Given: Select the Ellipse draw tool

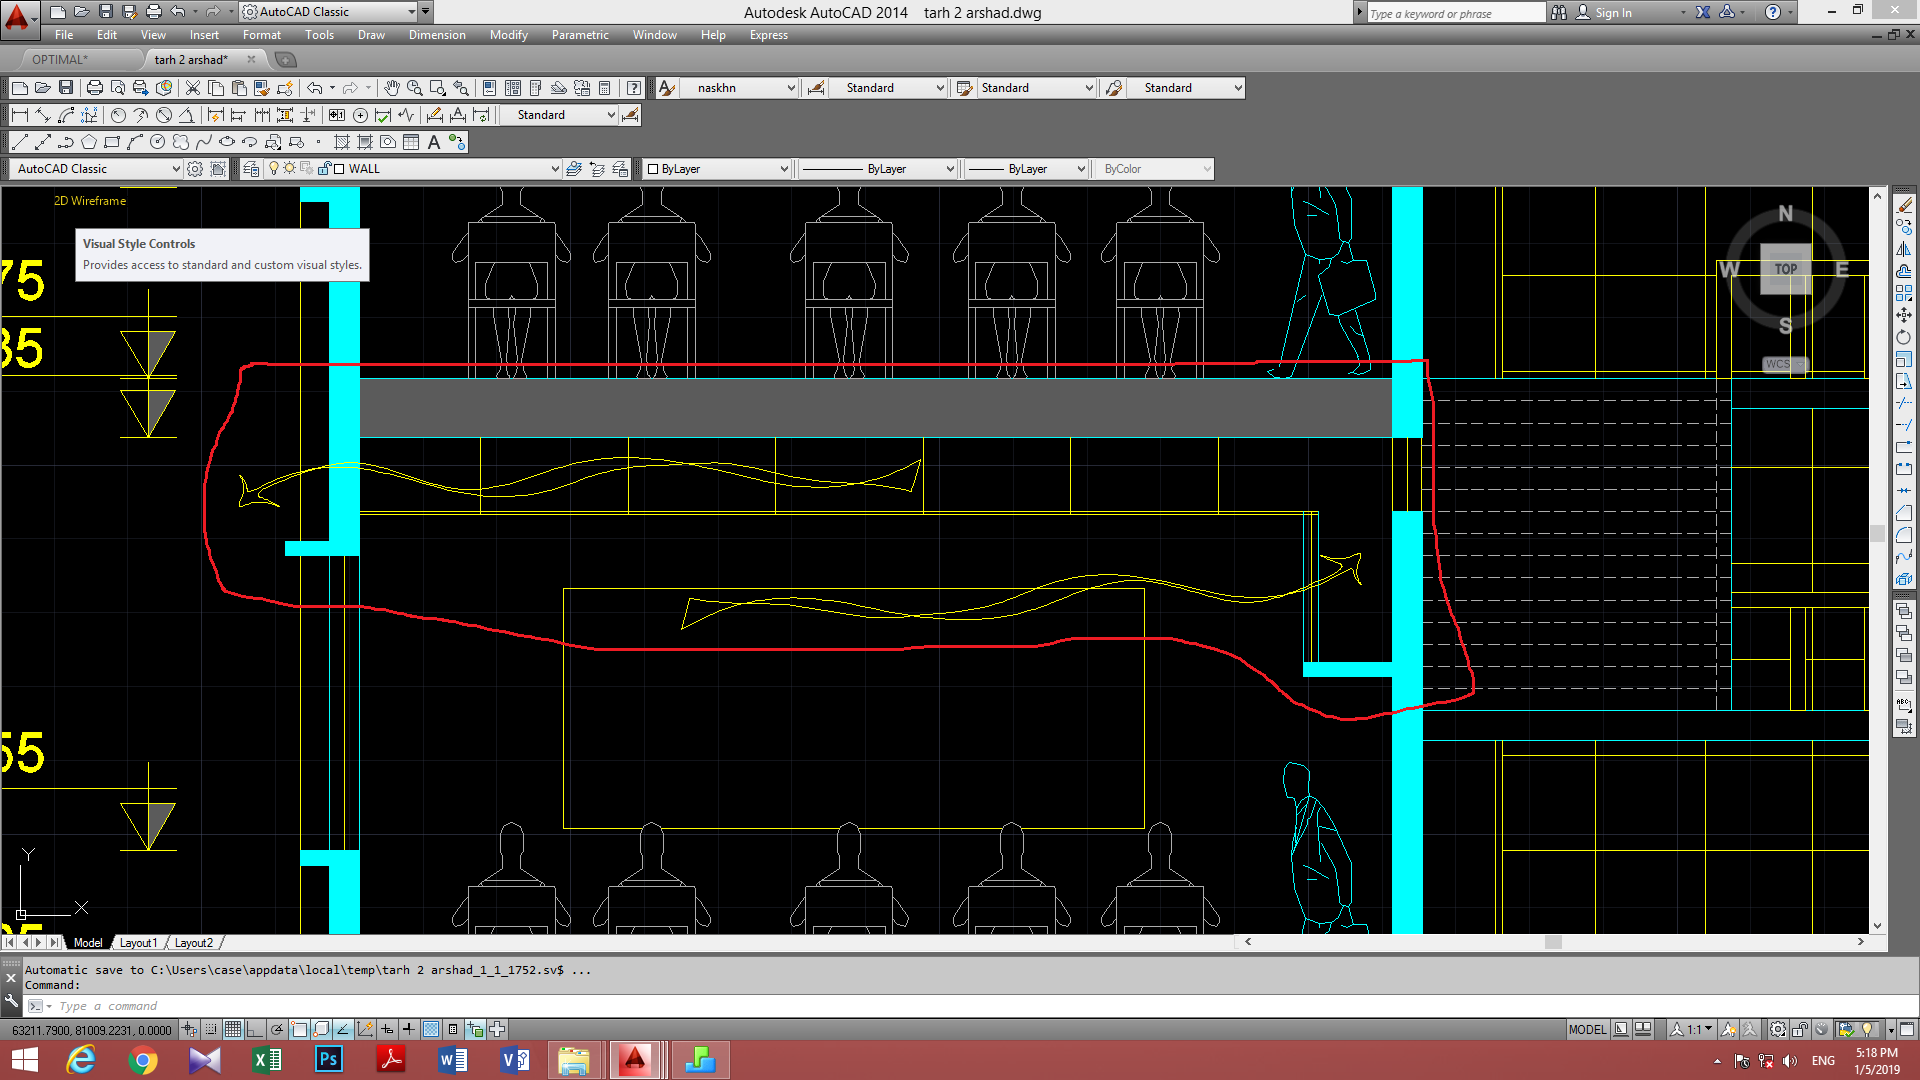Looking at the screenshot, I should tap(227, 142).
